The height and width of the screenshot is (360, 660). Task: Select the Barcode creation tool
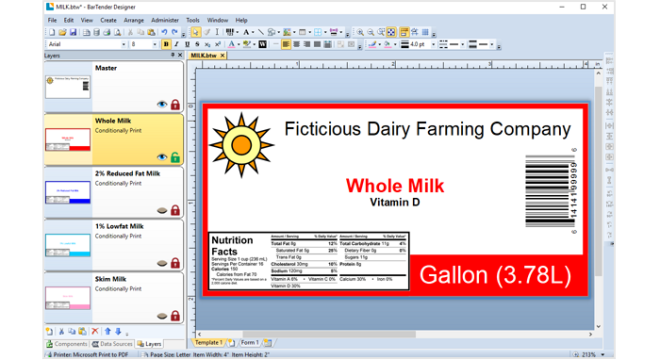(230, 32)
